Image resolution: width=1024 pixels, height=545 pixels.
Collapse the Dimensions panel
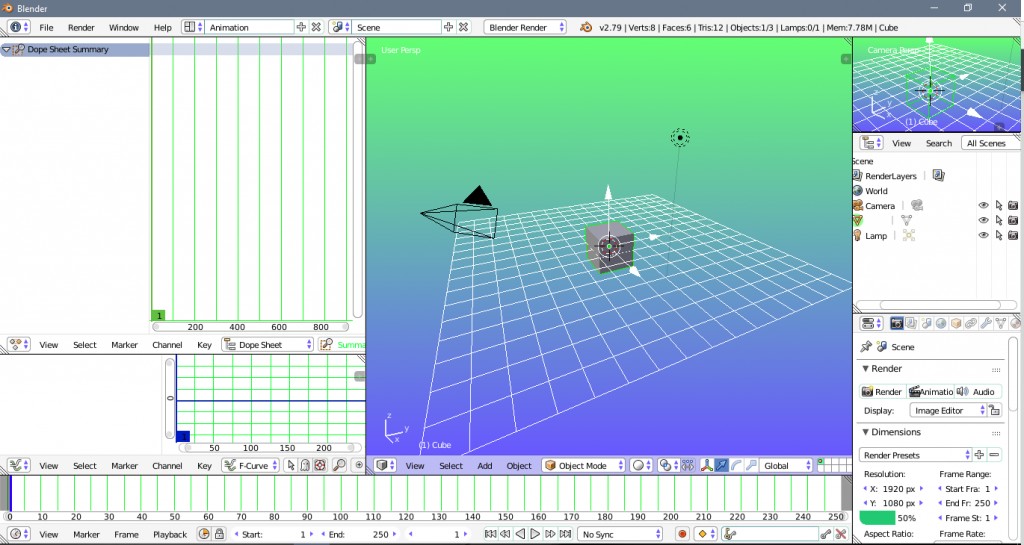(x=866, y=432)
